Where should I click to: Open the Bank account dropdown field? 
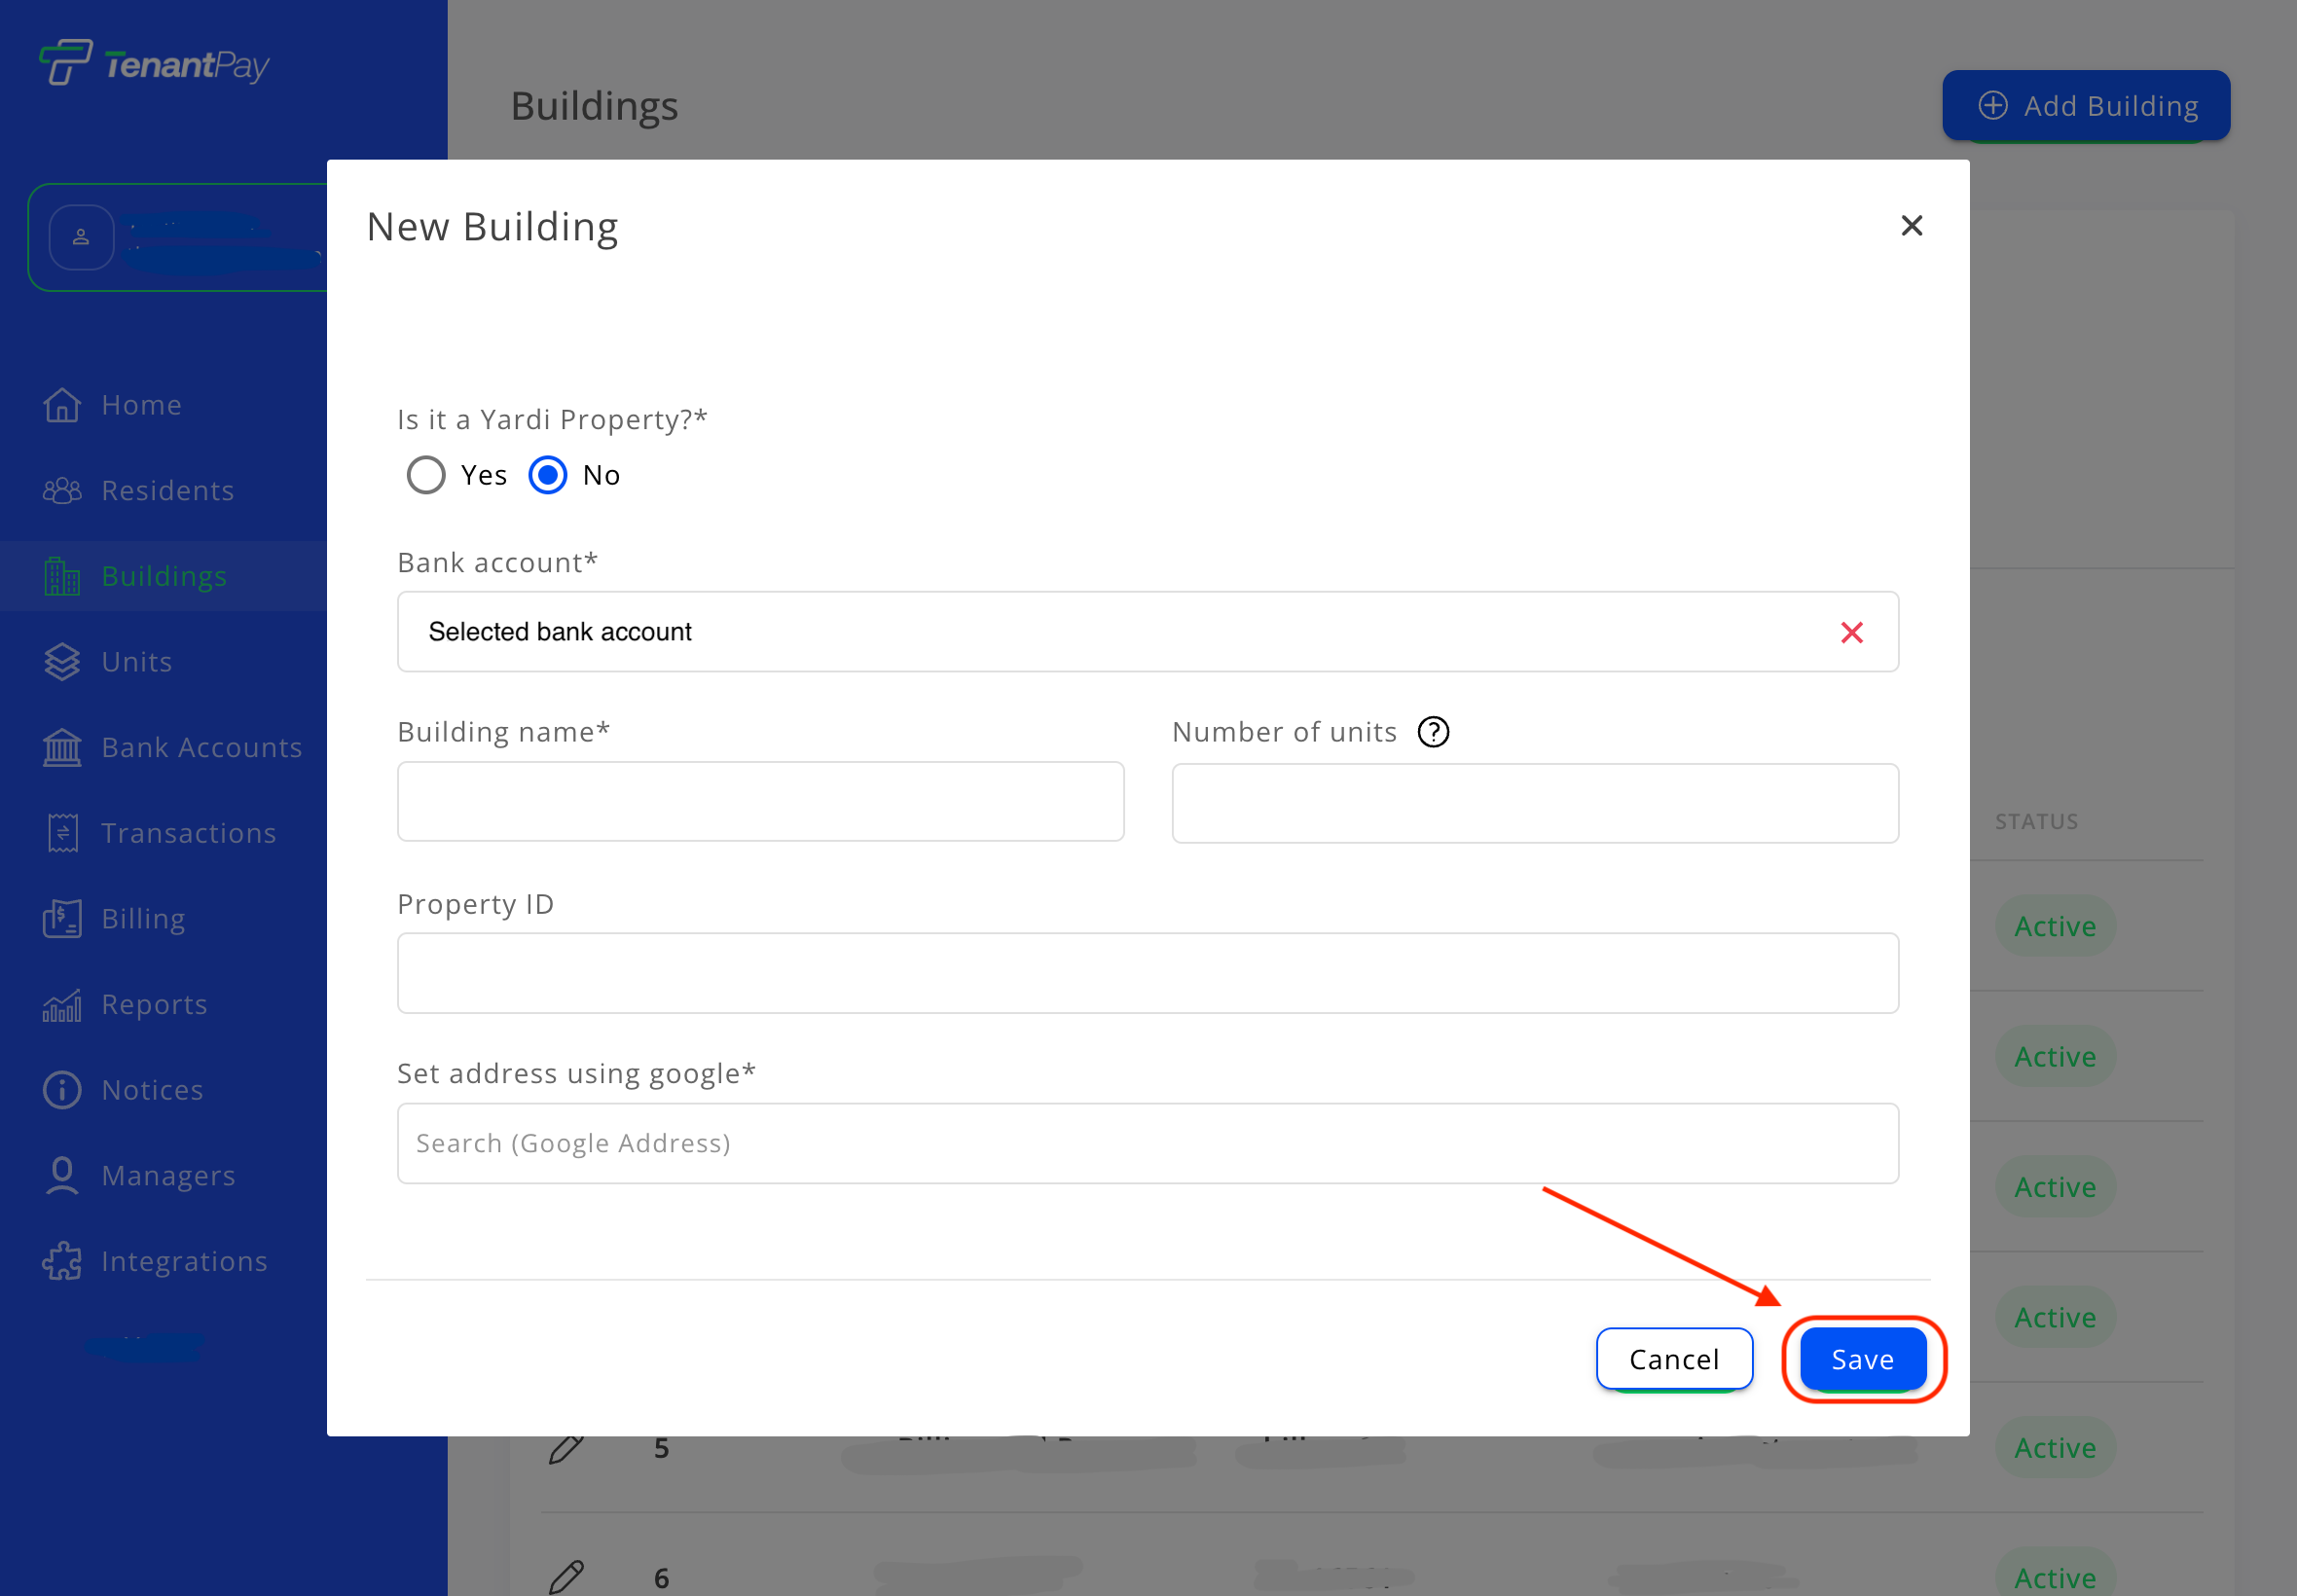pyautogui.click(x=1100, y=633)
